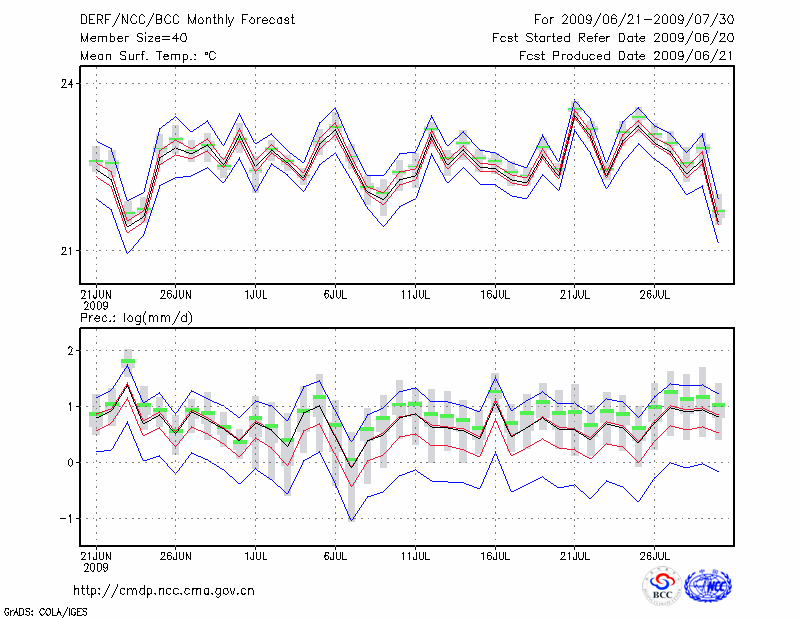Click the Mean Surf. Temp. label
This screenshot has height=618, width=800.
click(147, 56)
